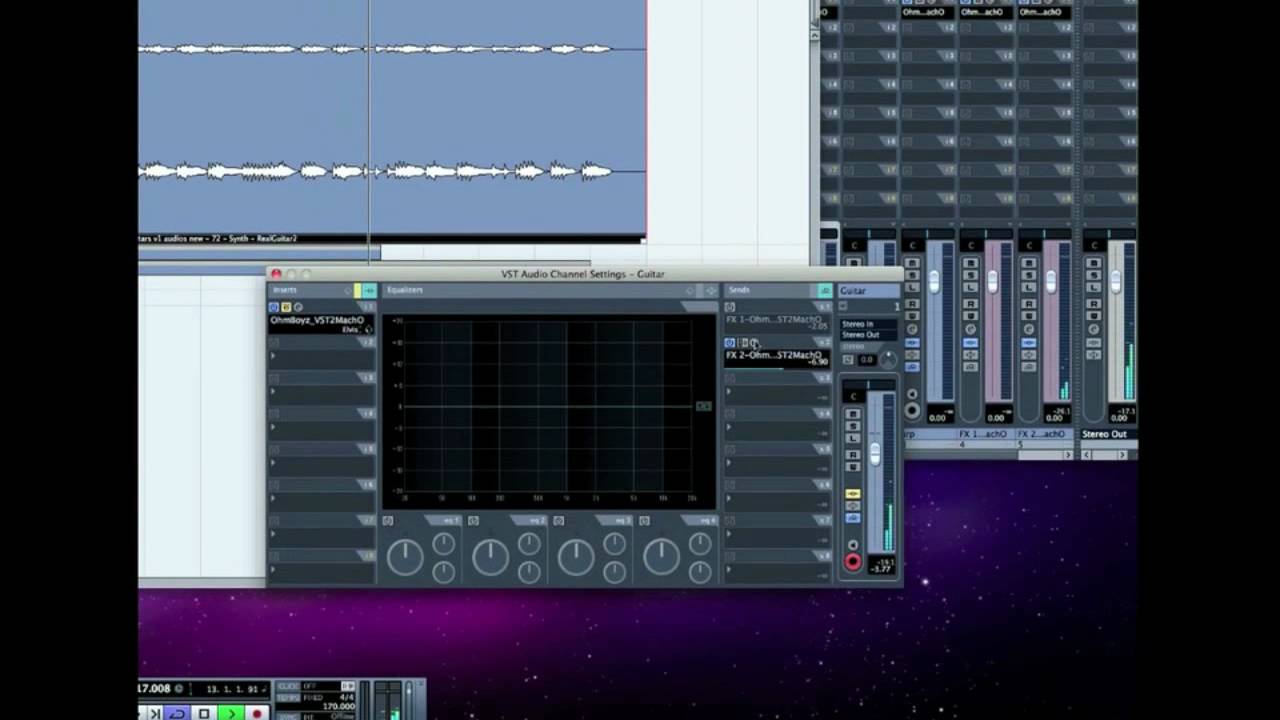Screen dimensions: 1280x720
Task: Click the cyan Sends panel header button
Action: [x=825, y=290]
